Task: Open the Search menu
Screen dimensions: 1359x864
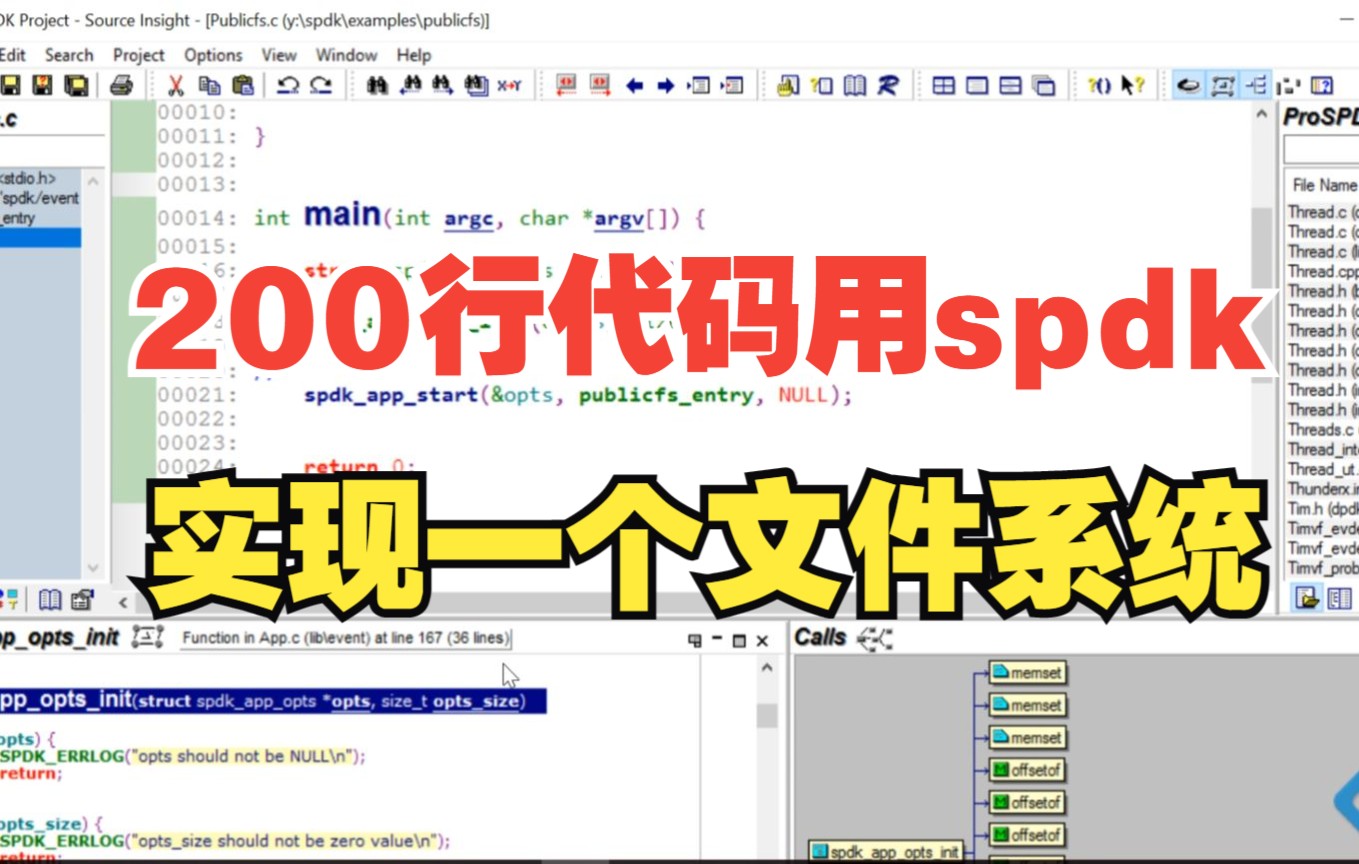Action: coord(69,55)
